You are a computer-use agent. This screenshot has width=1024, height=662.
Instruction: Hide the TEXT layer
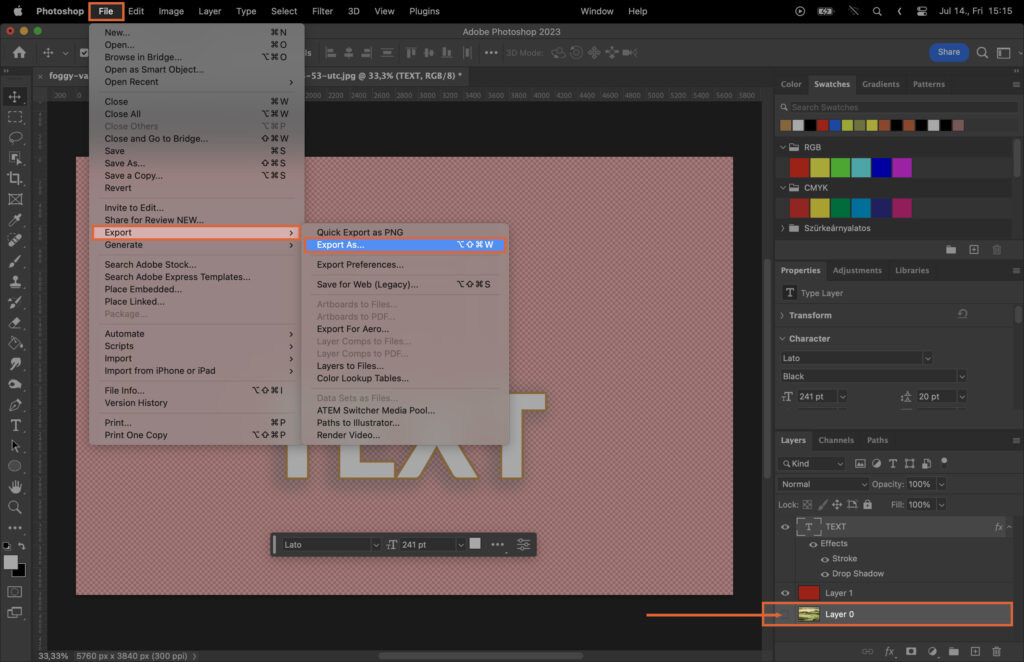[x=786, y=526]
